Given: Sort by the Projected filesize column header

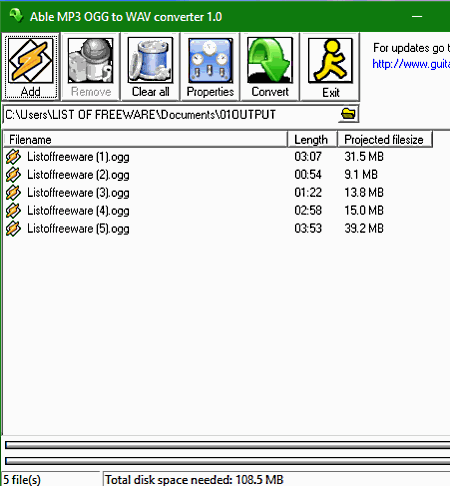Looking at the screenshot, I should pyautogui.click(x=385, y=139).
